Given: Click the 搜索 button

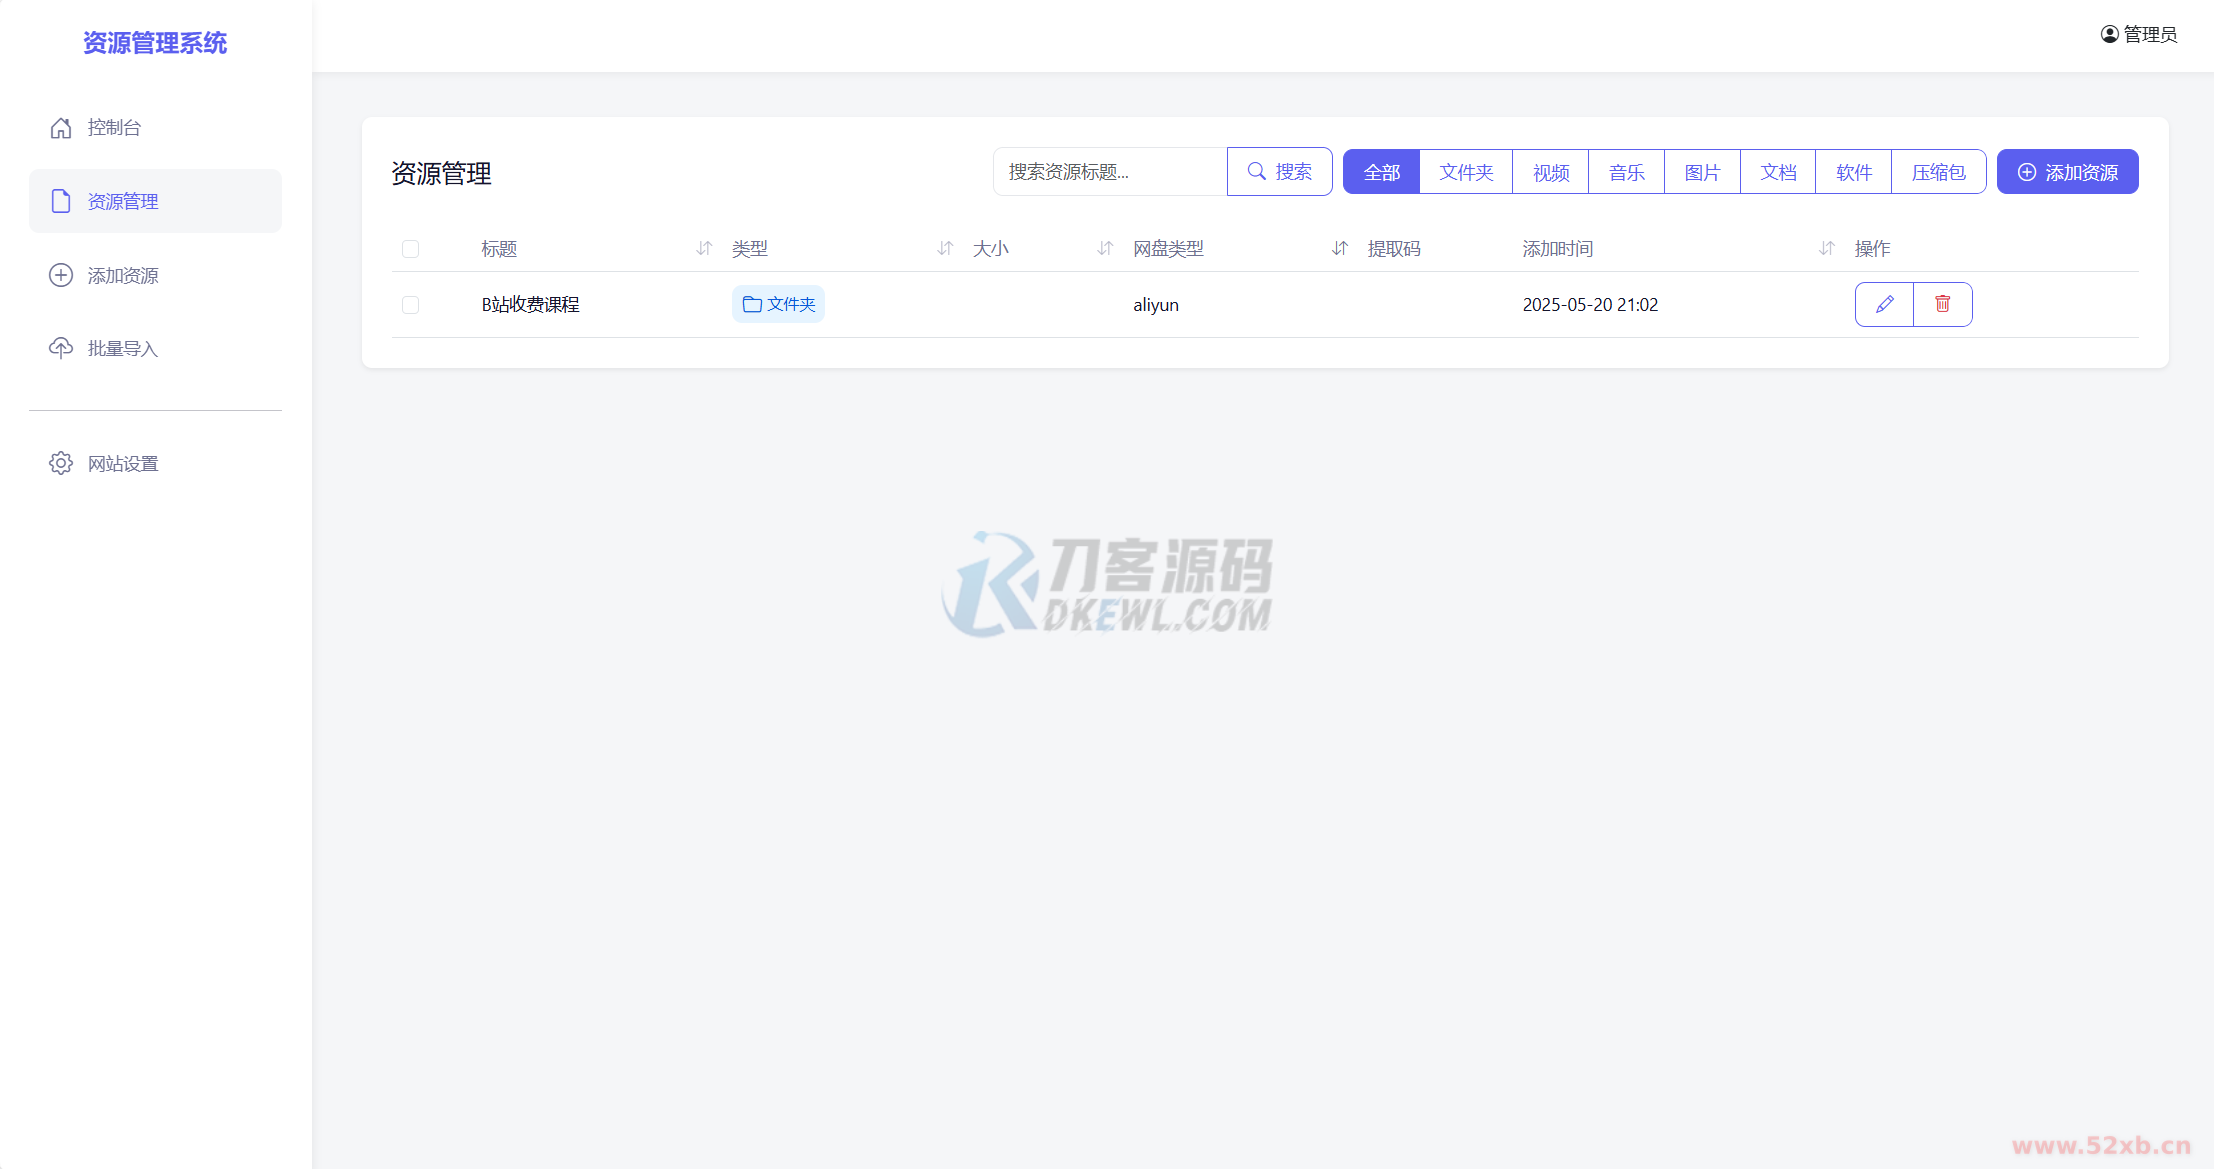Looking at the screenshot, I should [1279, 172].
